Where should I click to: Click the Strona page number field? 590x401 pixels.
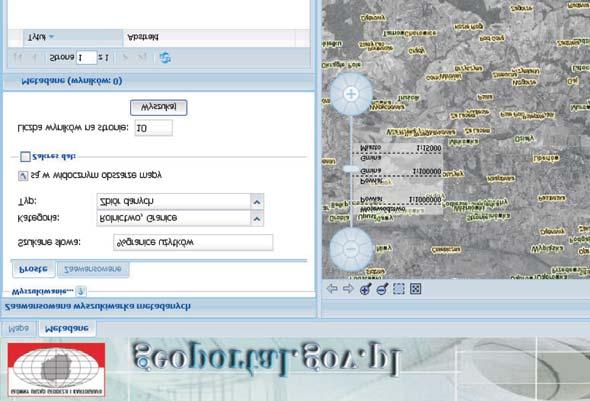(87, 58)
